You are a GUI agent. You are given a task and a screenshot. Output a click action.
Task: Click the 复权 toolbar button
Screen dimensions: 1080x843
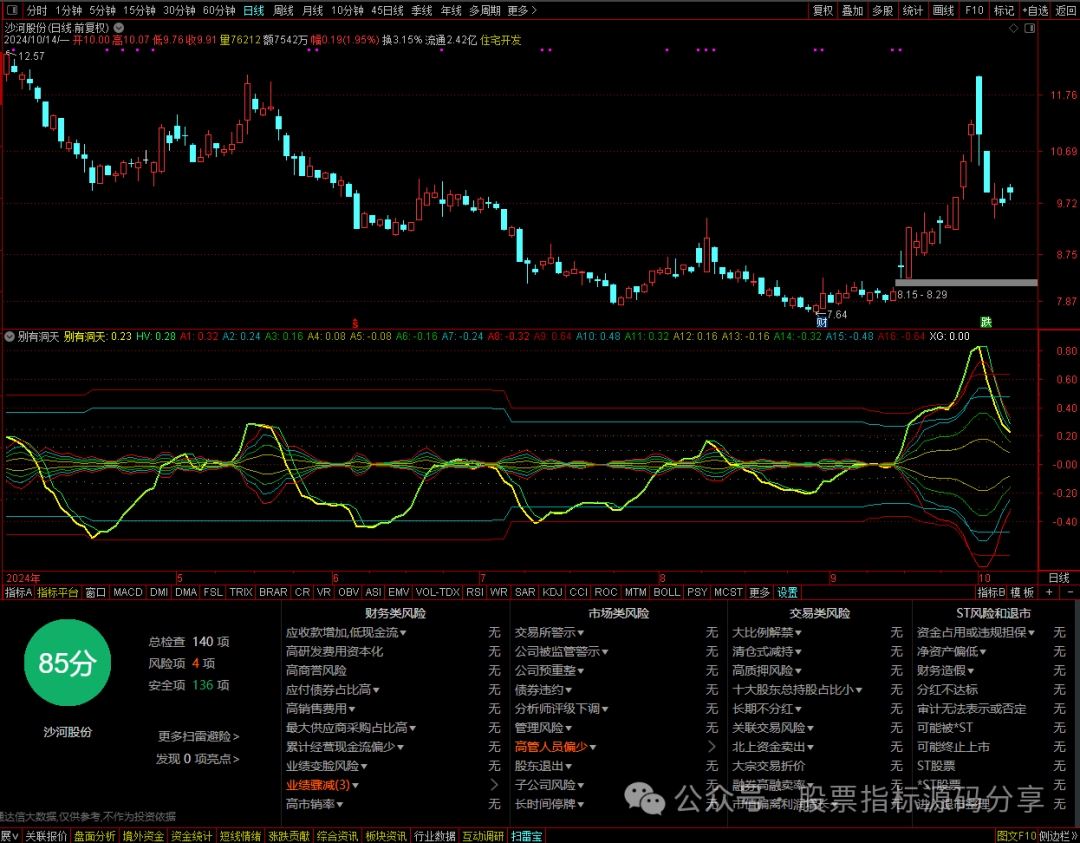[x=822, y=10]
